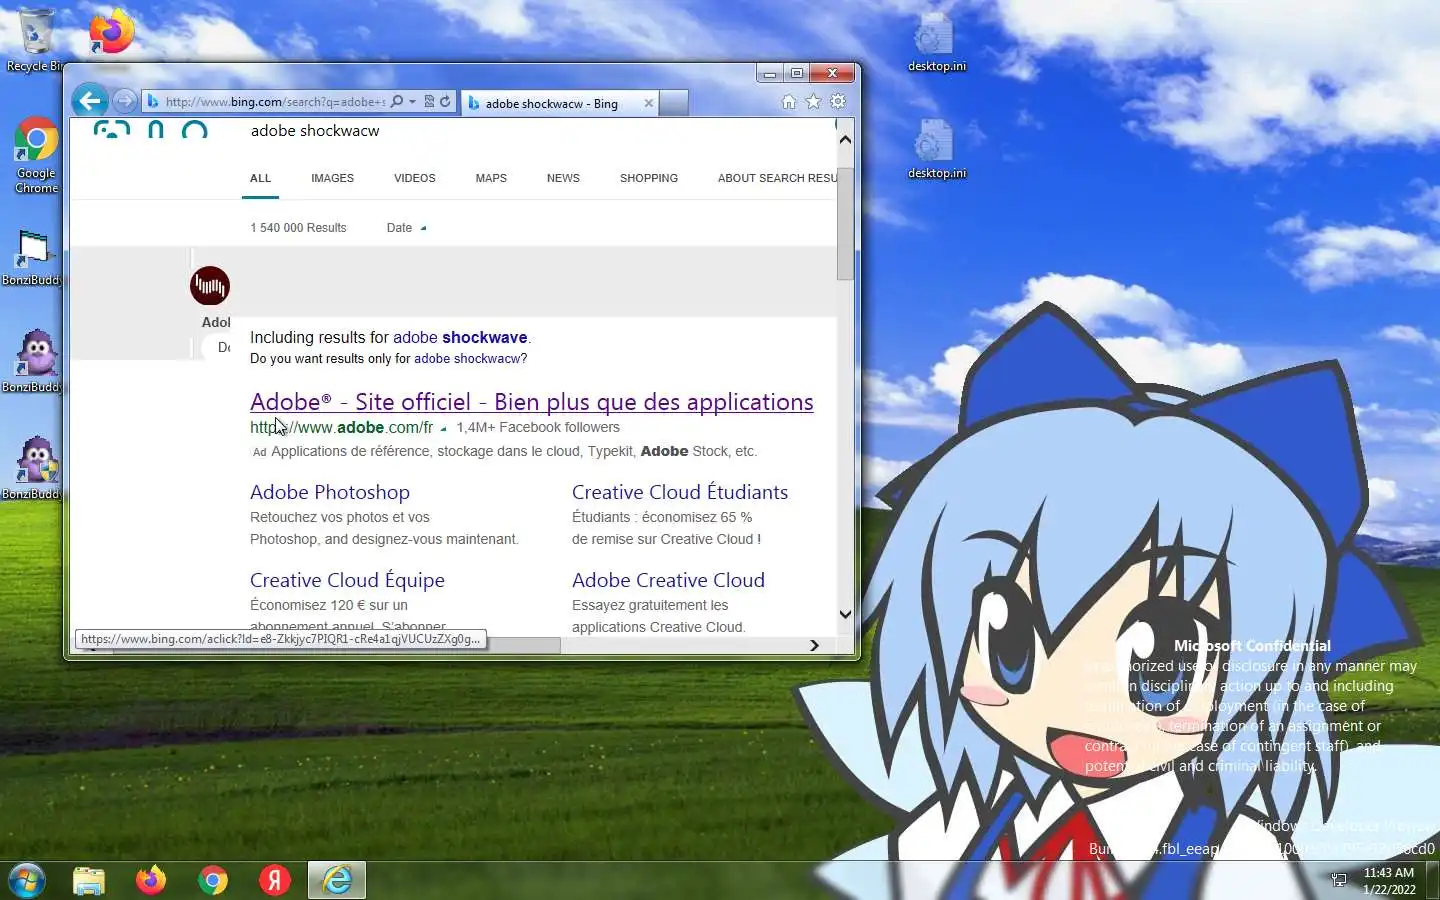Select the BonziBuddy flag desktop icon
Viewport: 1440px width, 900px height.
32,258
